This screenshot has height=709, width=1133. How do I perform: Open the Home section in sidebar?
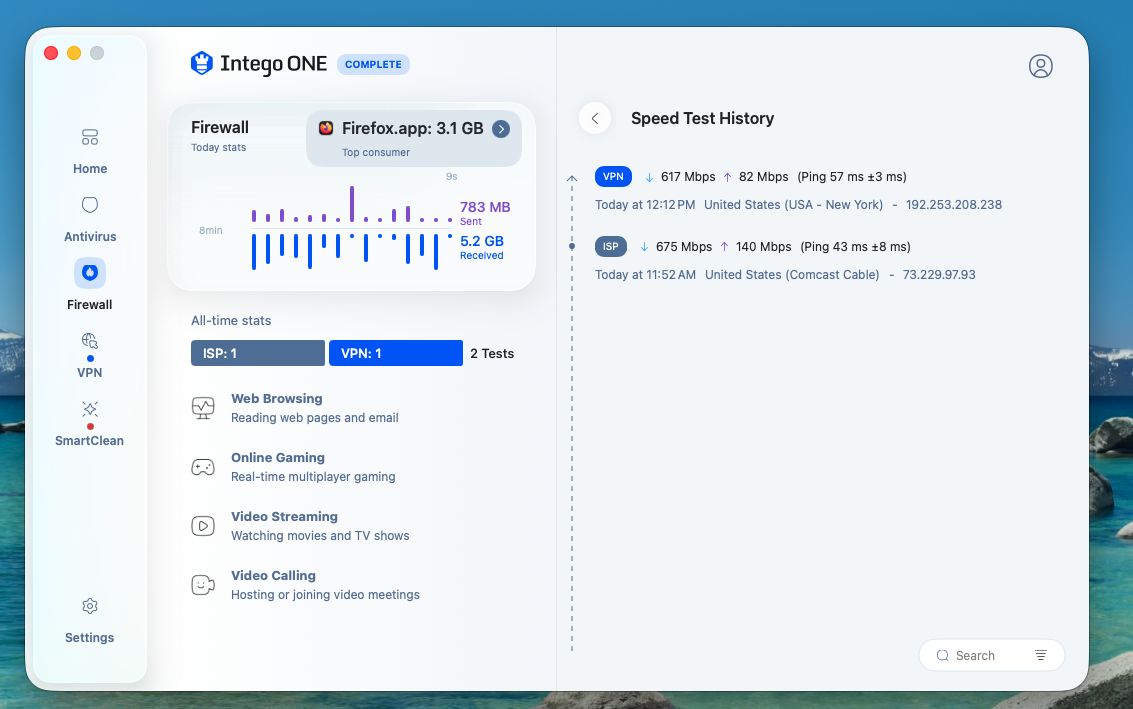click(90, 151)
